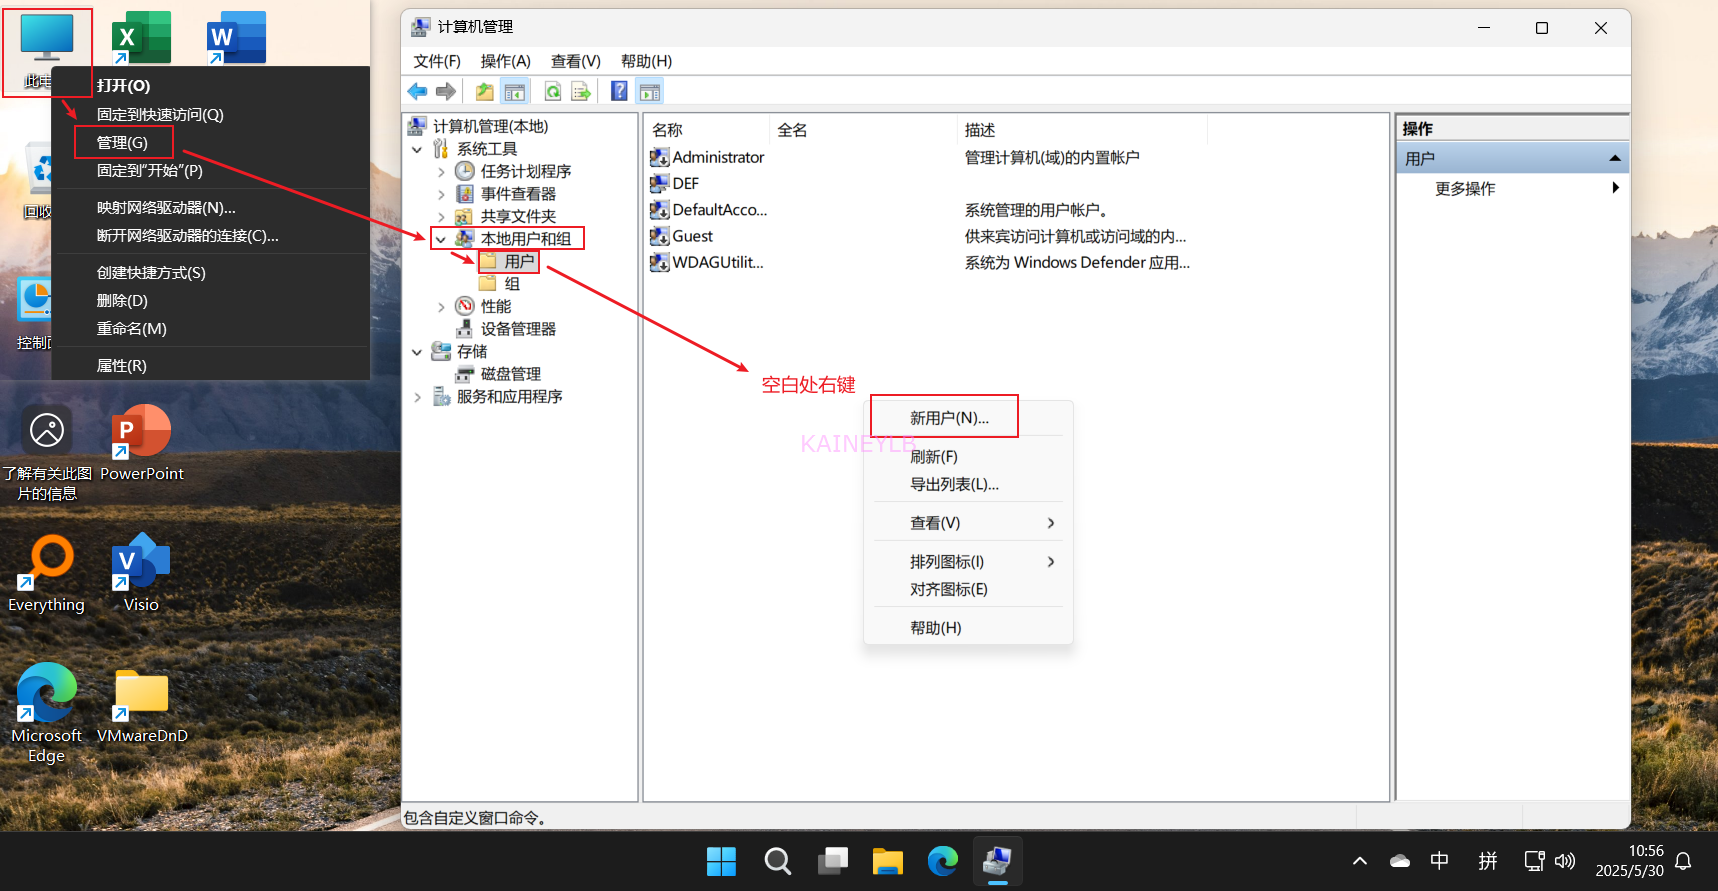This screenshot has height=891, width=1718.
Task: Select the 了解有关此图片的信息 desktop icon
Action: (x=46, y=452)
